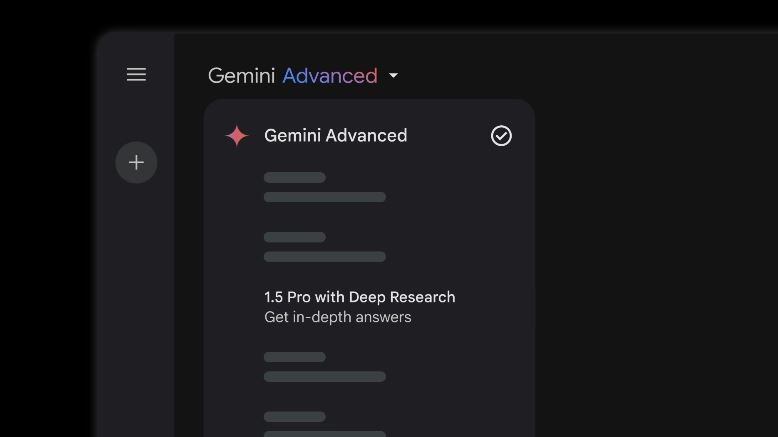
Task: Select second placeholder model above Deep Research
Action: (x=324, y=247)
